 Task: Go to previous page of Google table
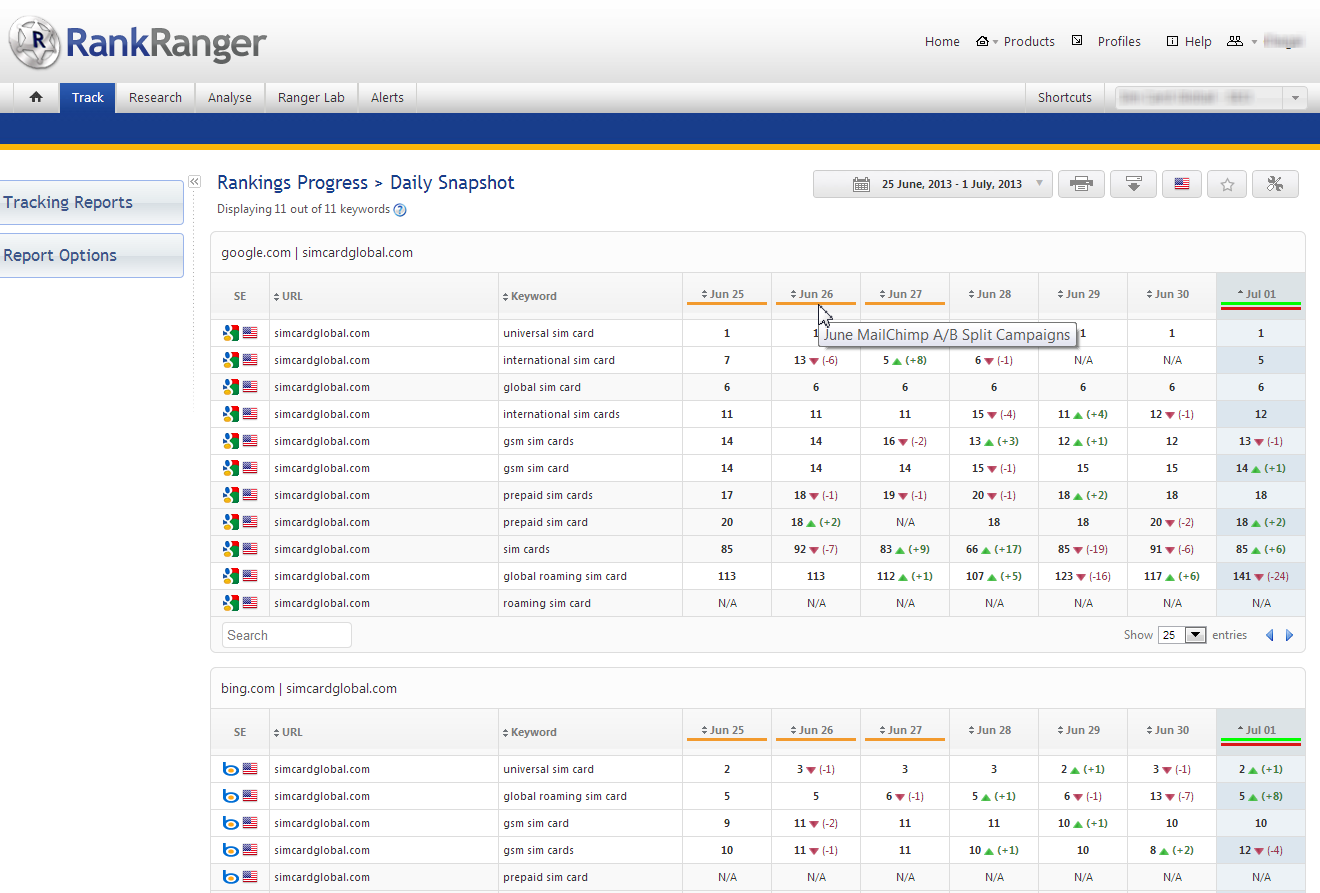click(1270, 635)
